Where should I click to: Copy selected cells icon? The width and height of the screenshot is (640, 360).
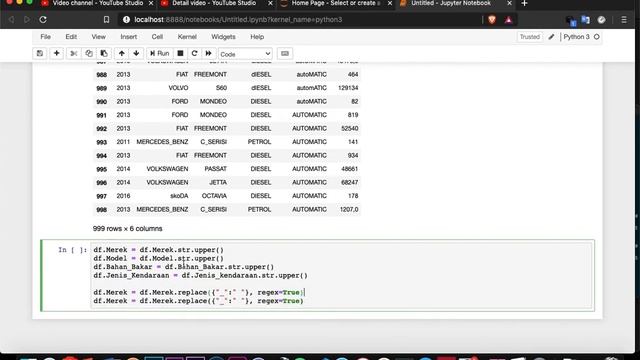point(89,53)
